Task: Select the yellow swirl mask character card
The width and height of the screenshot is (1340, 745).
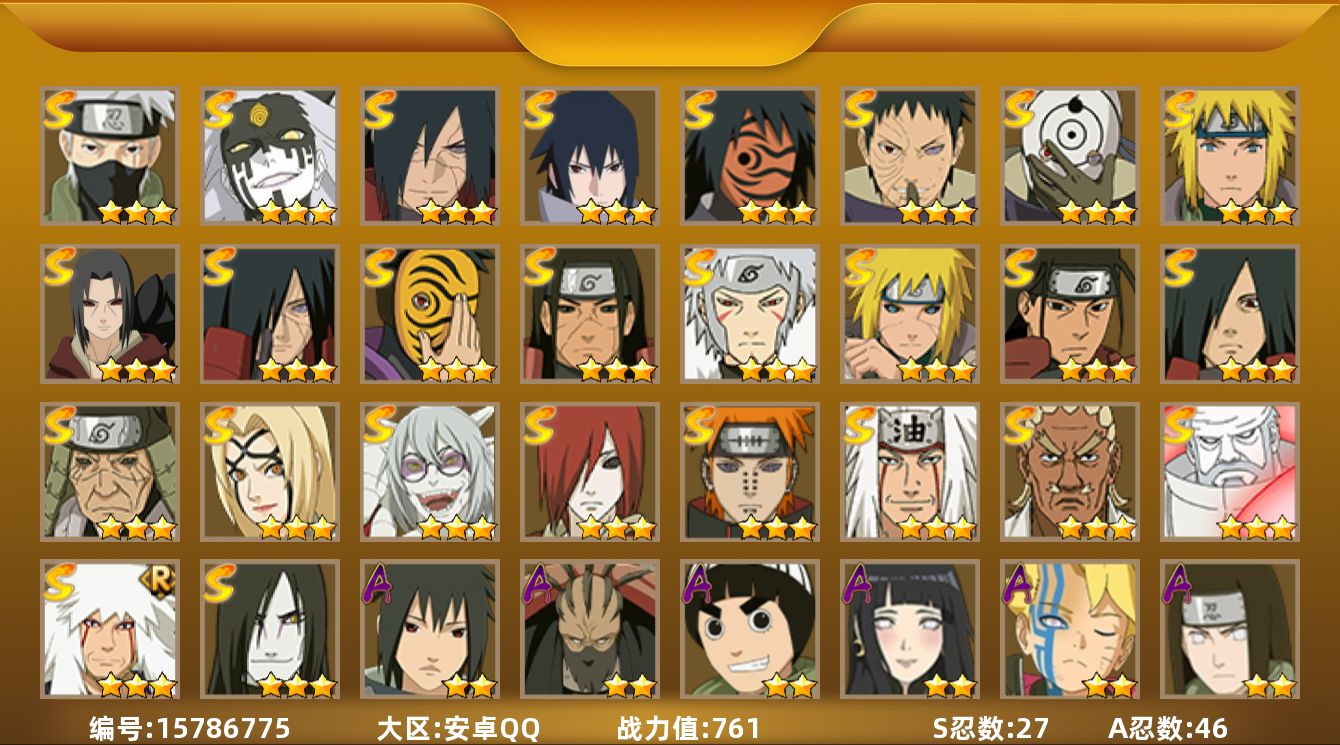Action: (x=430, y=313)
